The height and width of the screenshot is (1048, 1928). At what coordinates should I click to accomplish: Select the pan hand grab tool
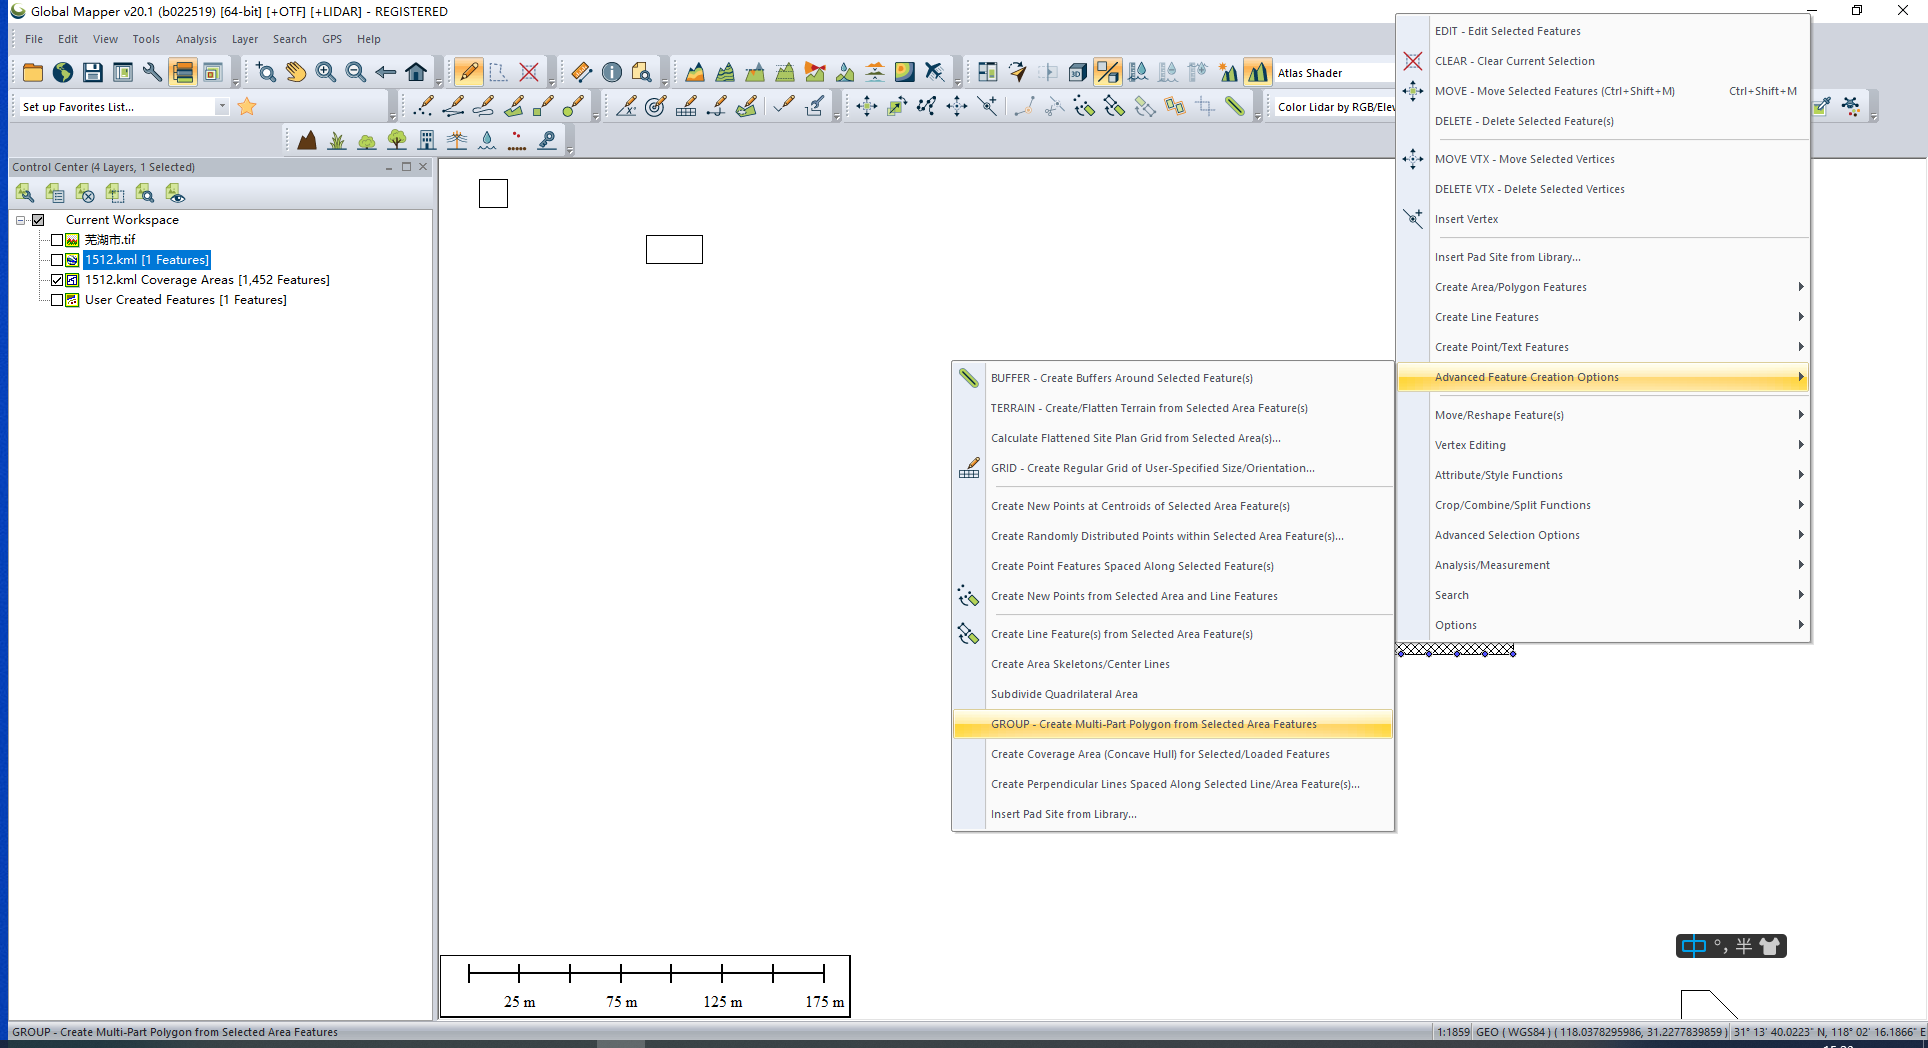296,72
